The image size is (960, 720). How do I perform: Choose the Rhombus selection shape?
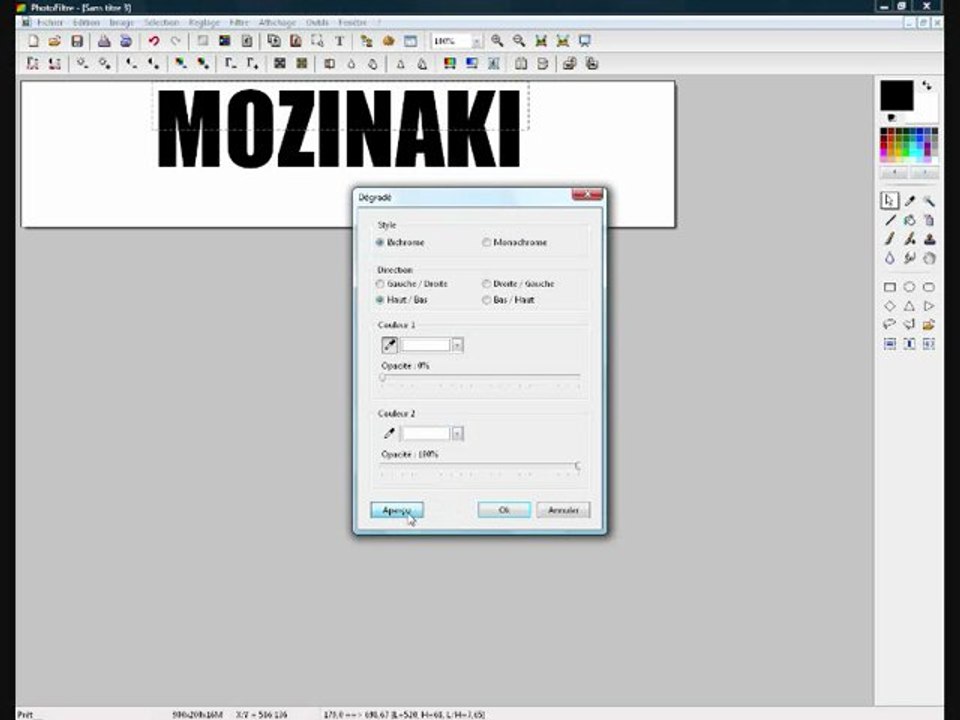click(x=890, y=306)
